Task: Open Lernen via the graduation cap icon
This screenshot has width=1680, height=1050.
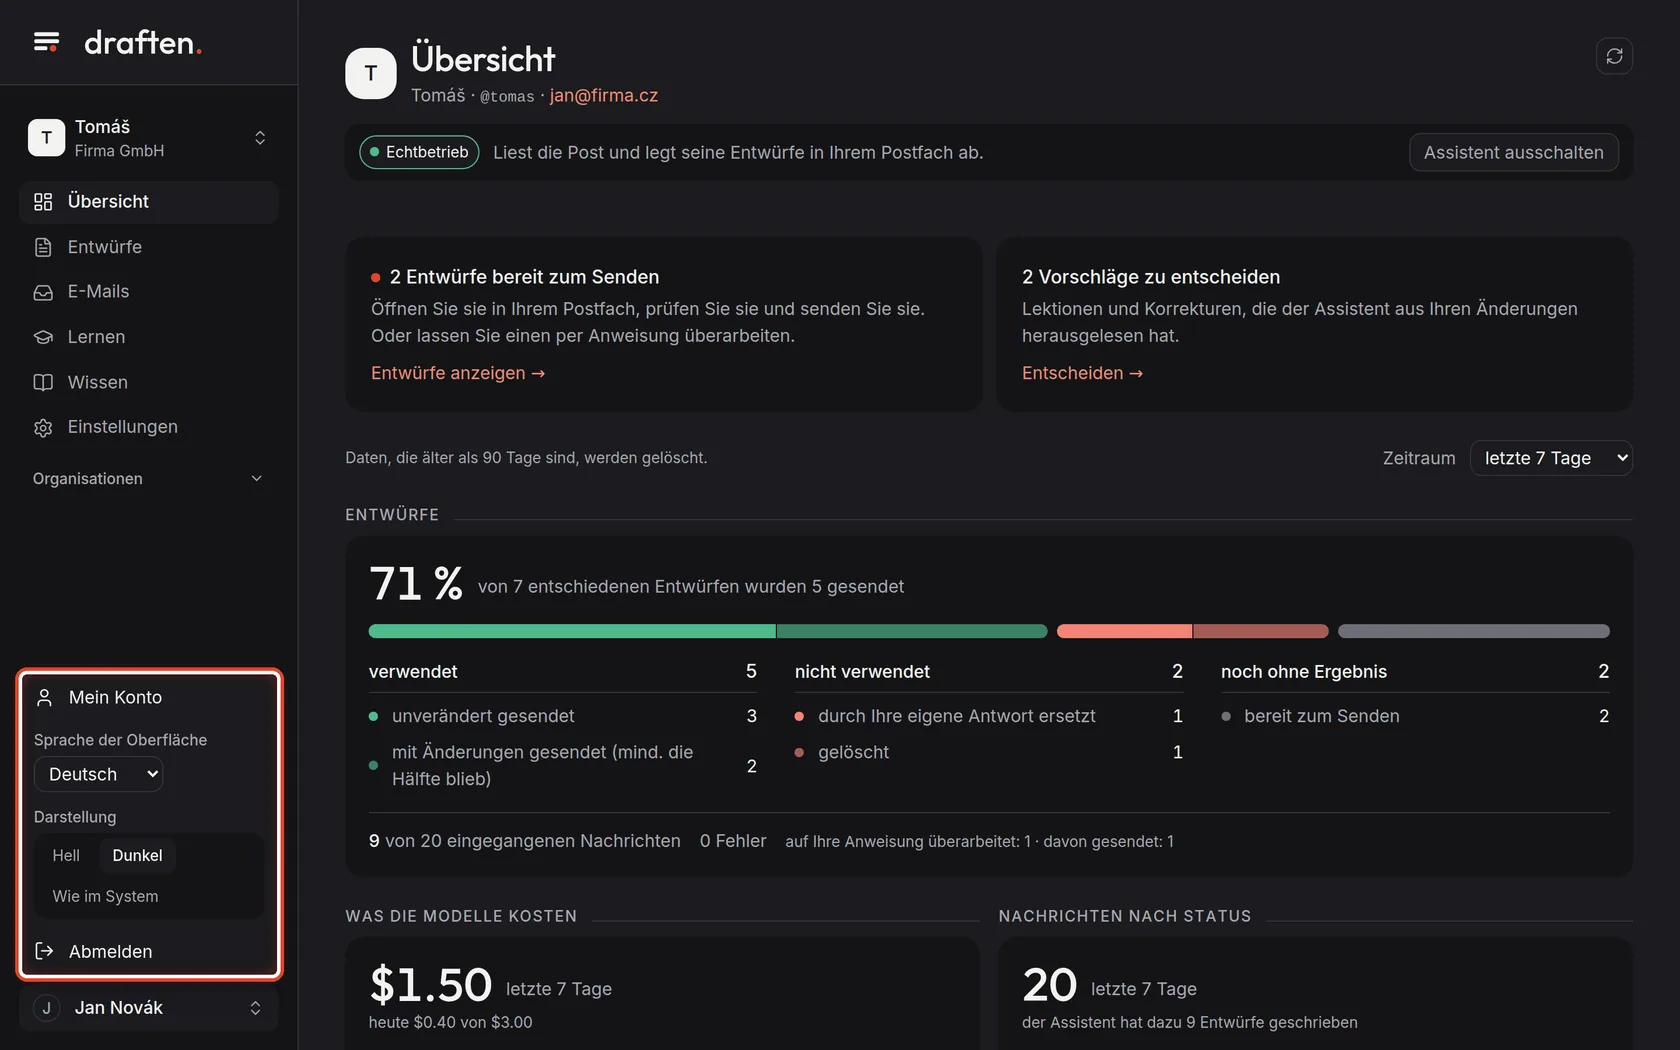Action: coord(43,337)
